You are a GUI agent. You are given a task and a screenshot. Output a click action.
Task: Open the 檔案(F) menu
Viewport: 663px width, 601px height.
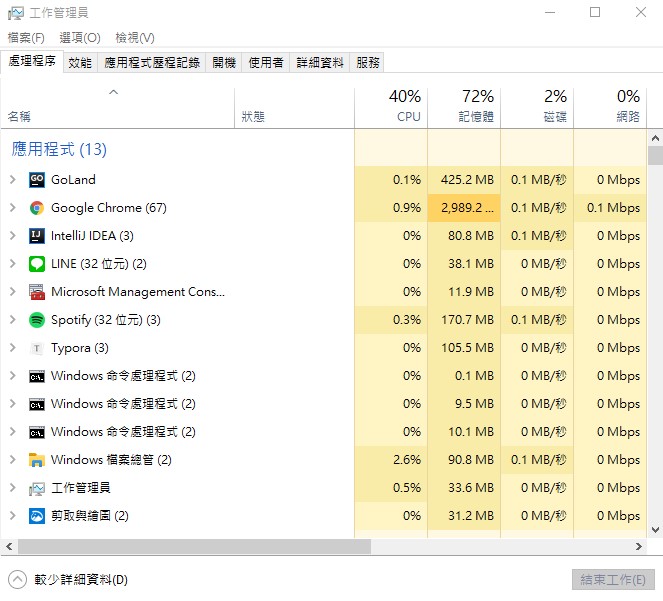(26, 38)
